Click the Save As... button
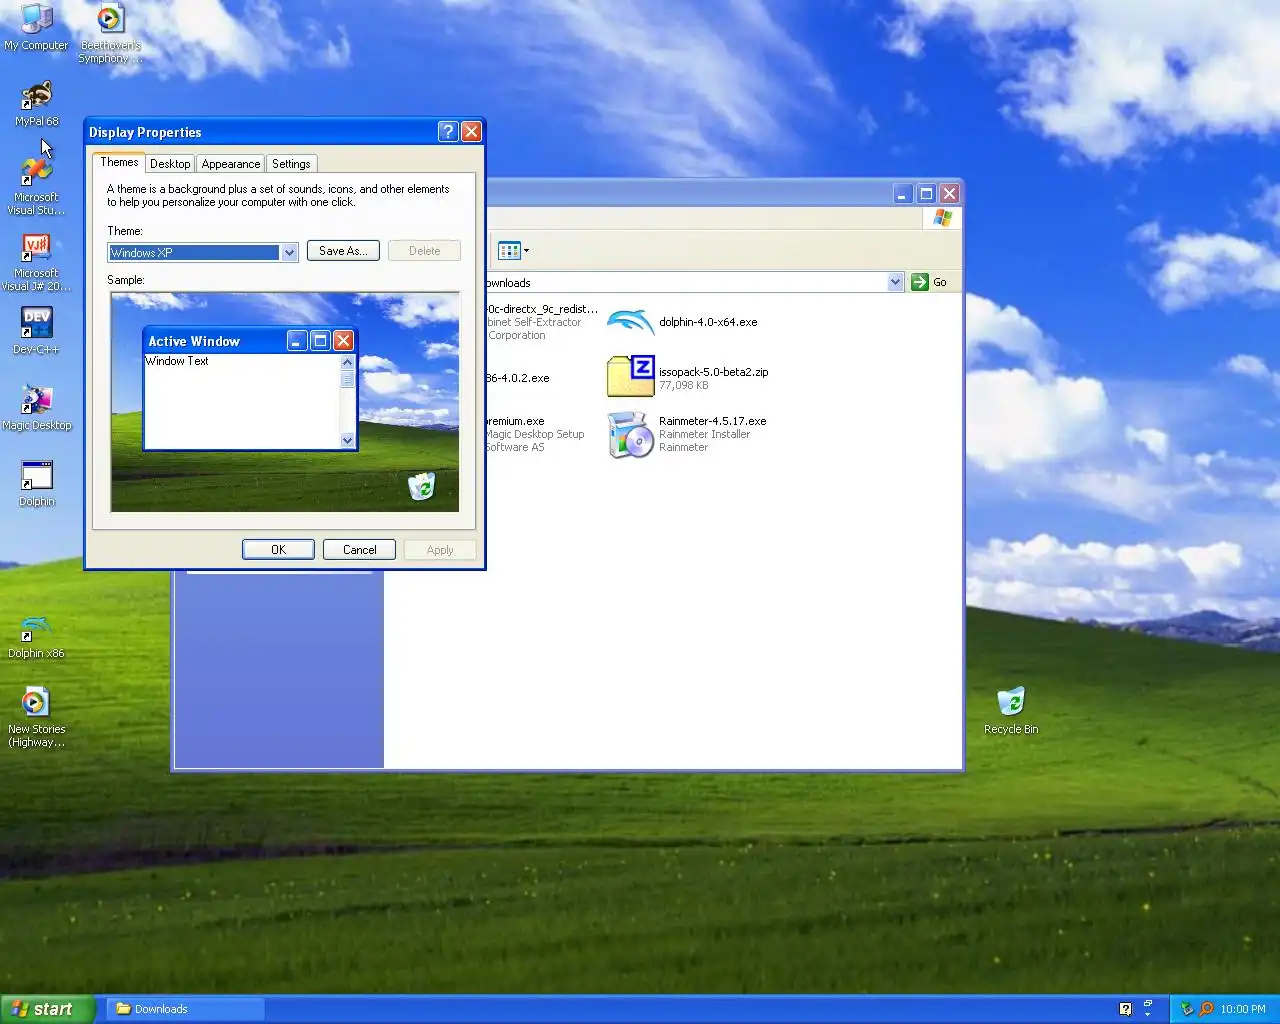This screenshot has height=1024, width=1280. click(343, 251)
